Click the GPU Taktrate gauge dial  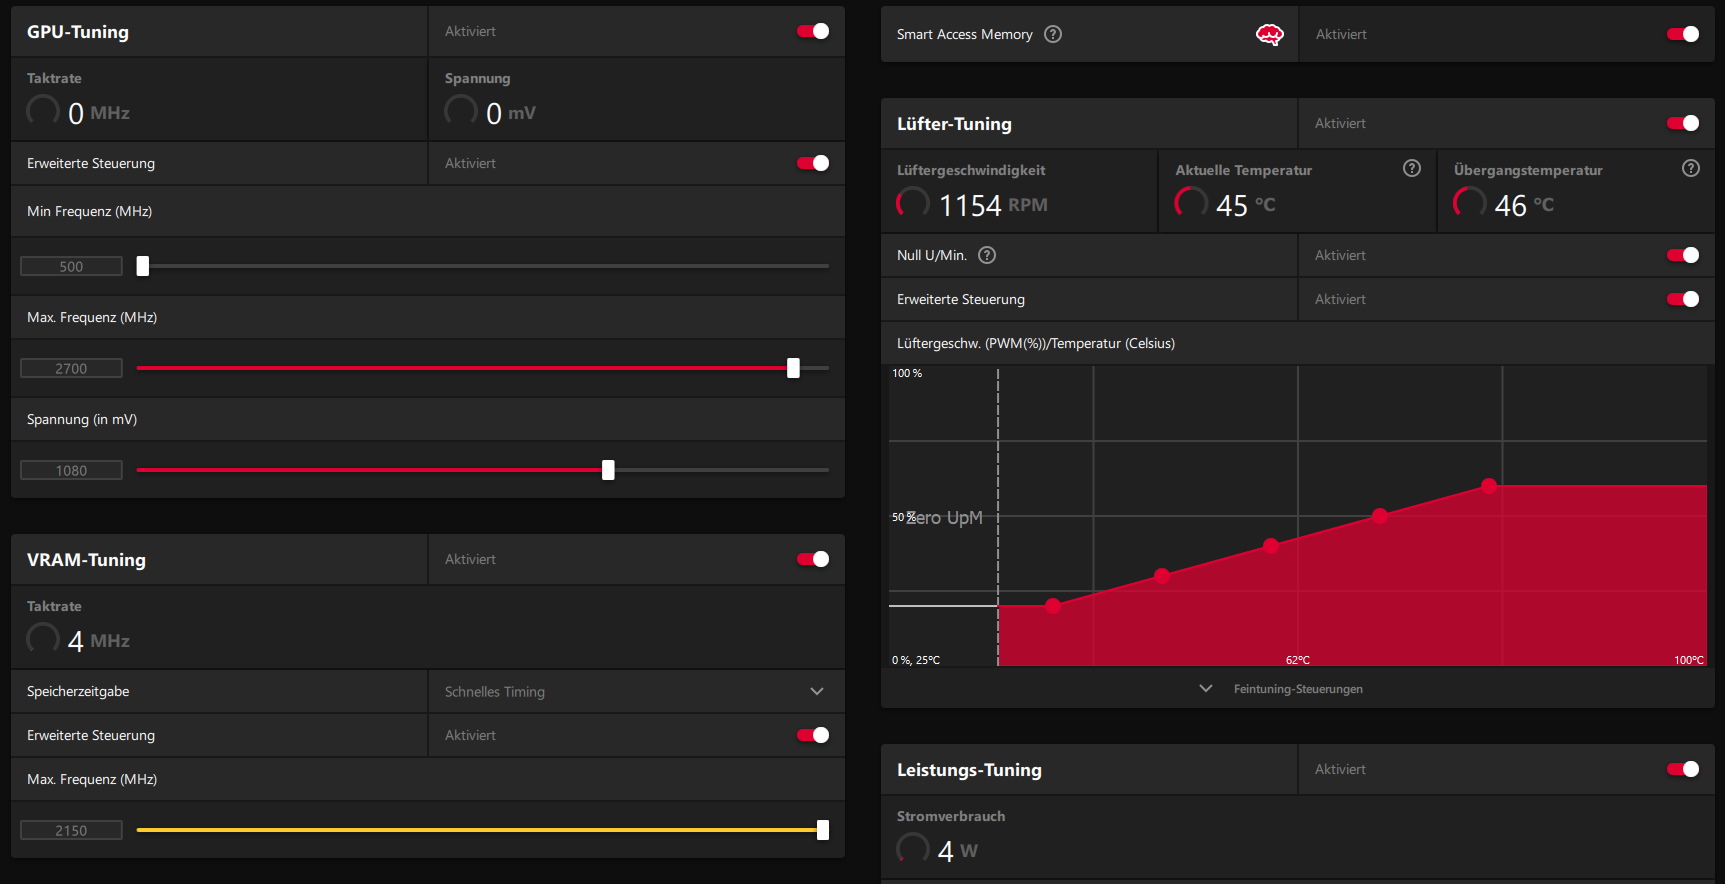[43, 110]
